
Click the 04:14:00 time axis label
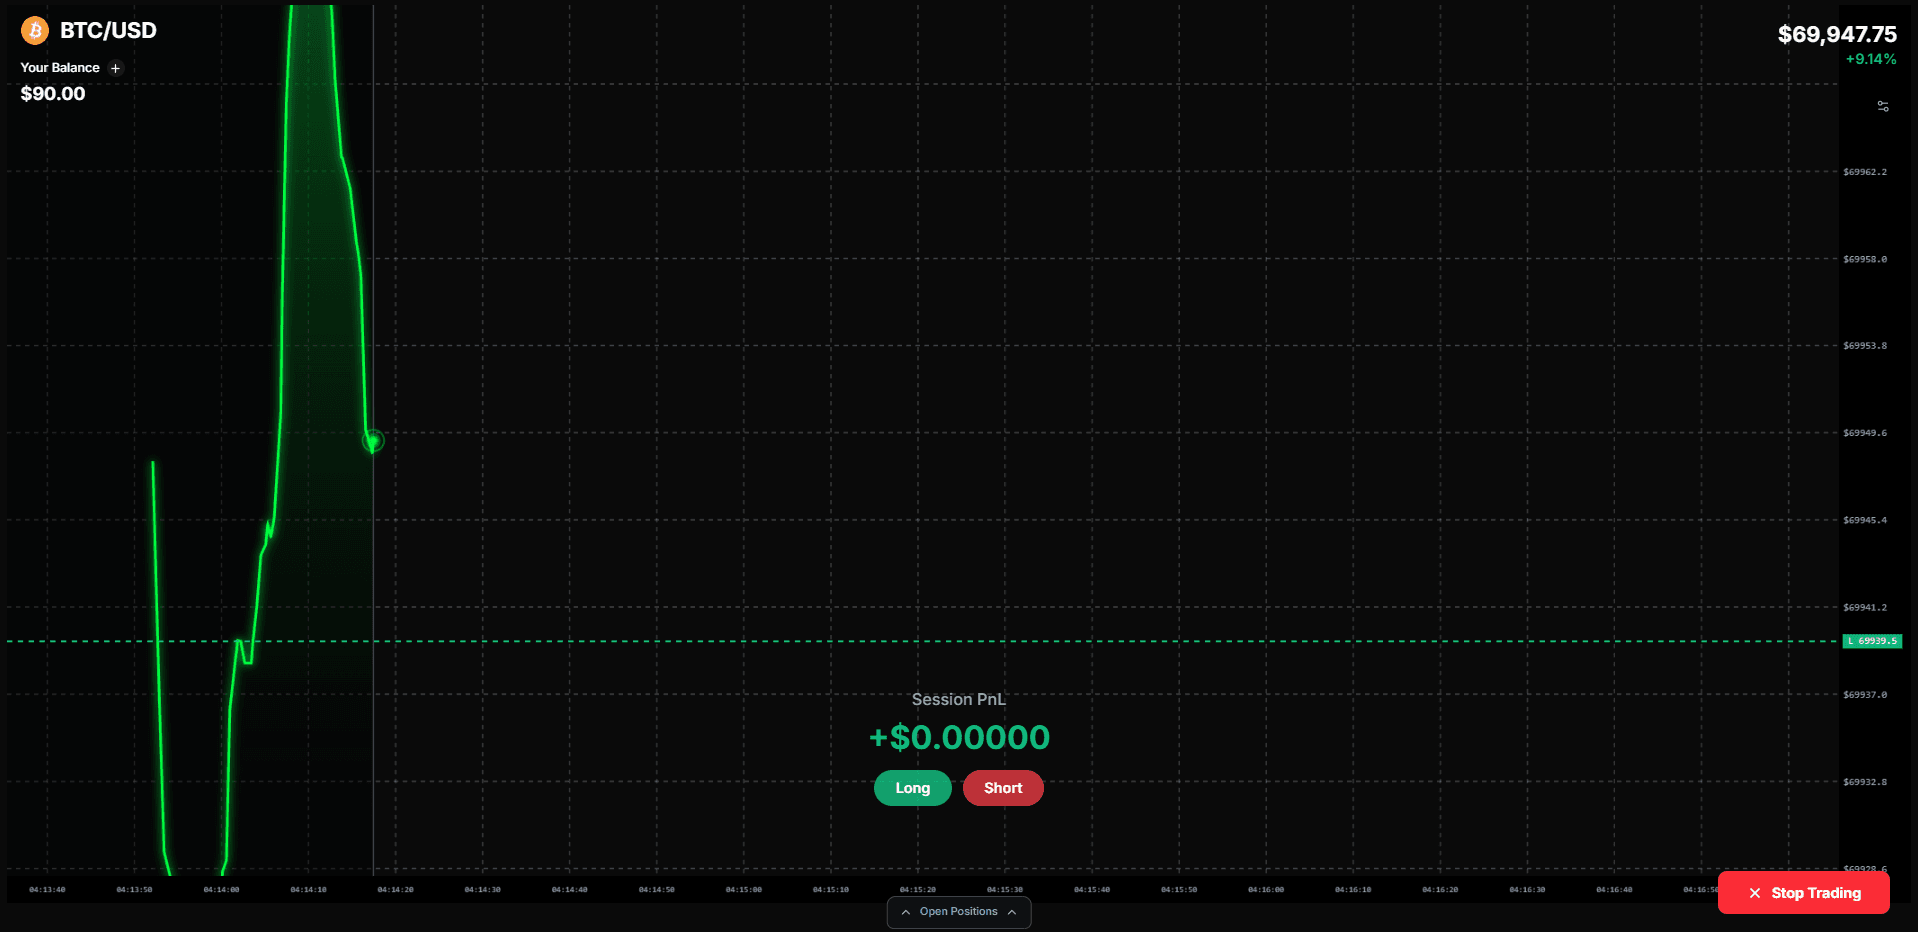(x=221, y=889)
